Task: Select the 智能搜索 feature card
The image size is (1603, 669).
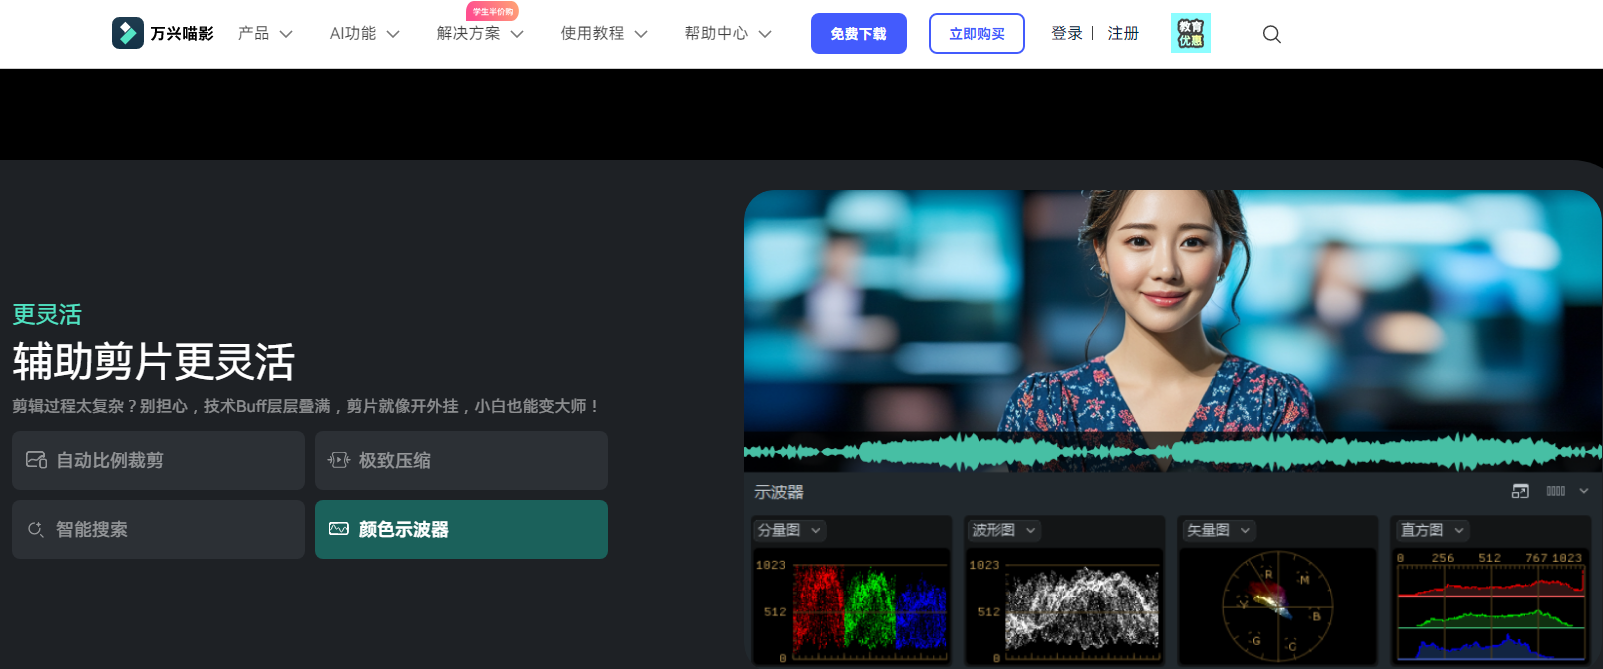Action: pos(158,529)
